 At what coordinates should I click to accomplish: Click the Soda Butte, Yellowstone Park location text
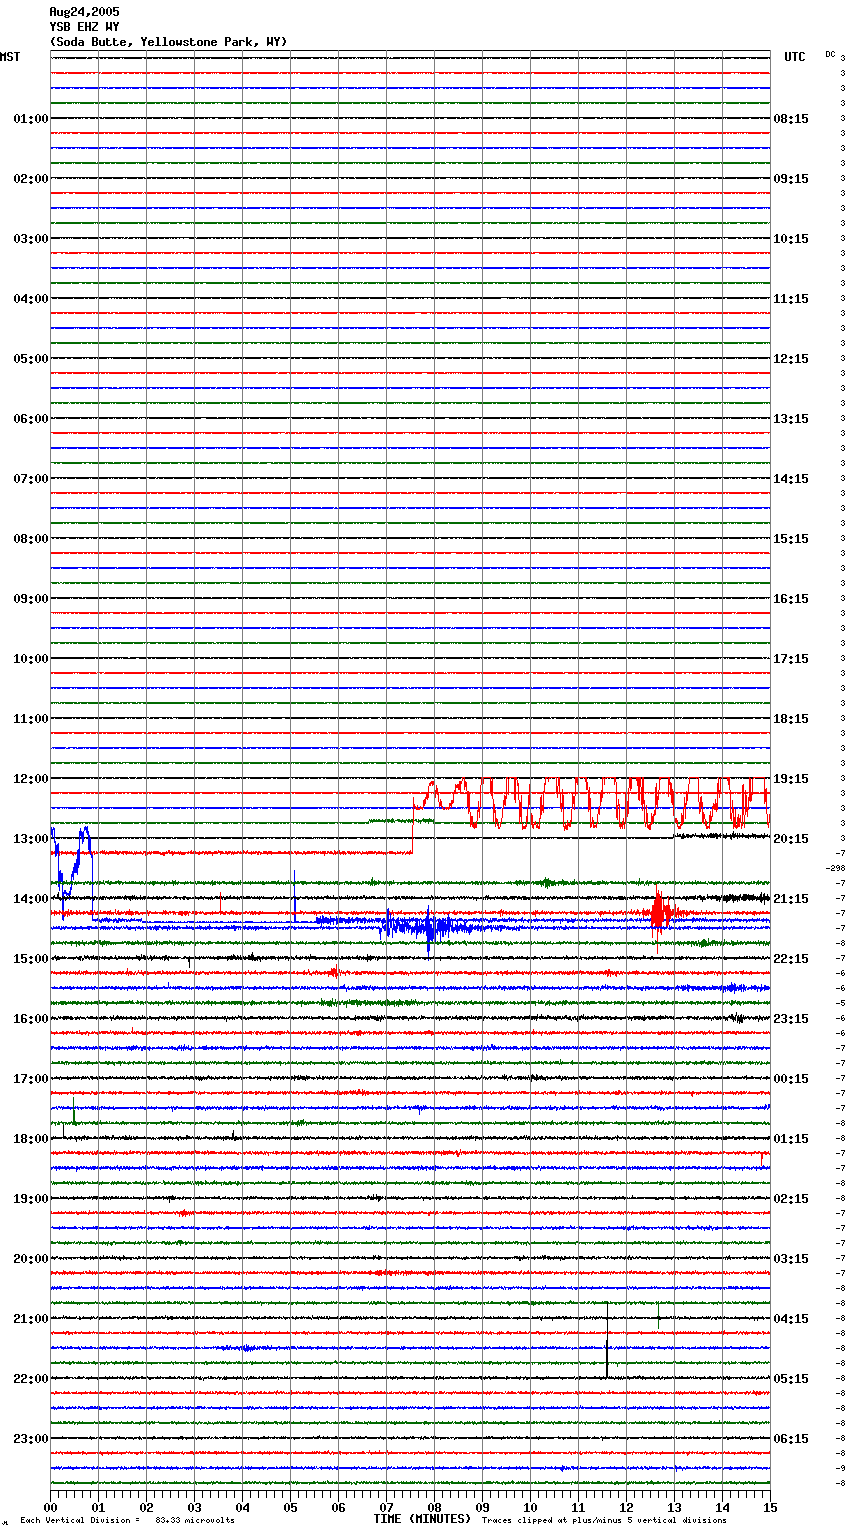pyautogui.click(x=168, y=42)
